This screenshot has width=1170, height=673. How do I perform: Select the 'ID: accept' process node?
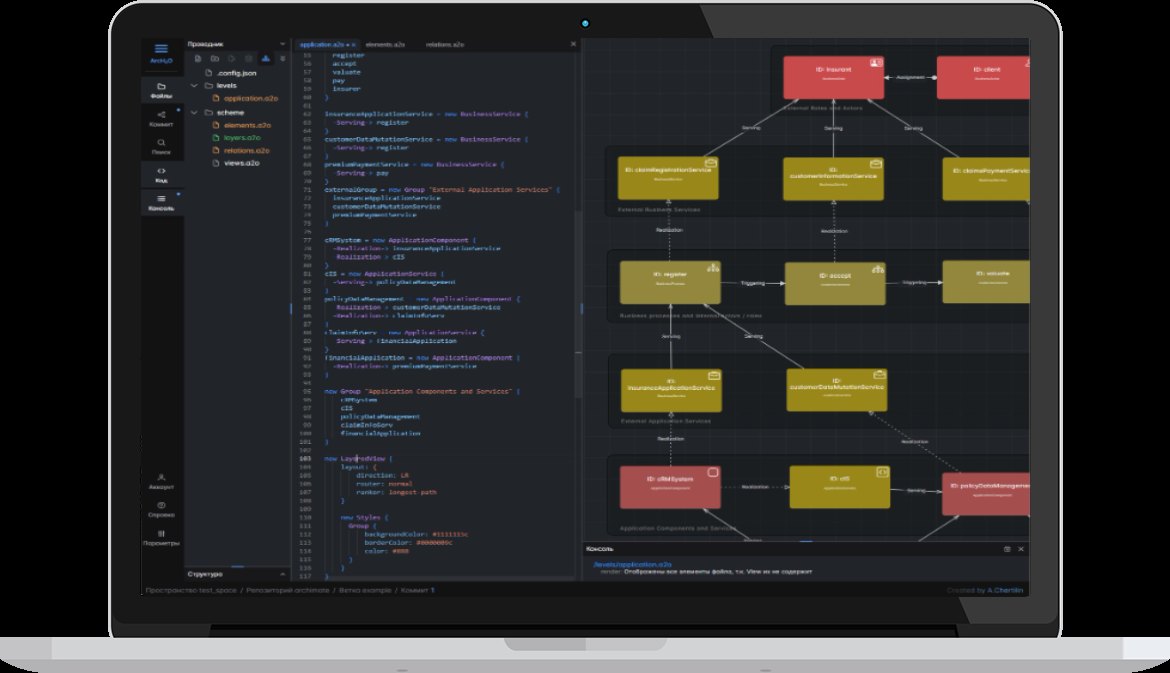click(835, 283)
